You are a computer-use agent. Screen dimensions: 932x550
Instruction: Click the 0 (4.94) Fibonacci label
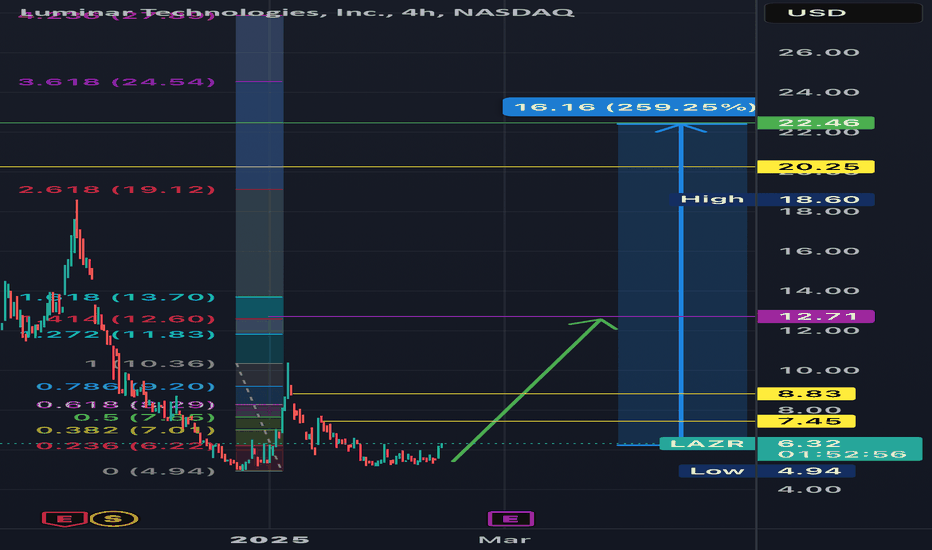[158, 472]
